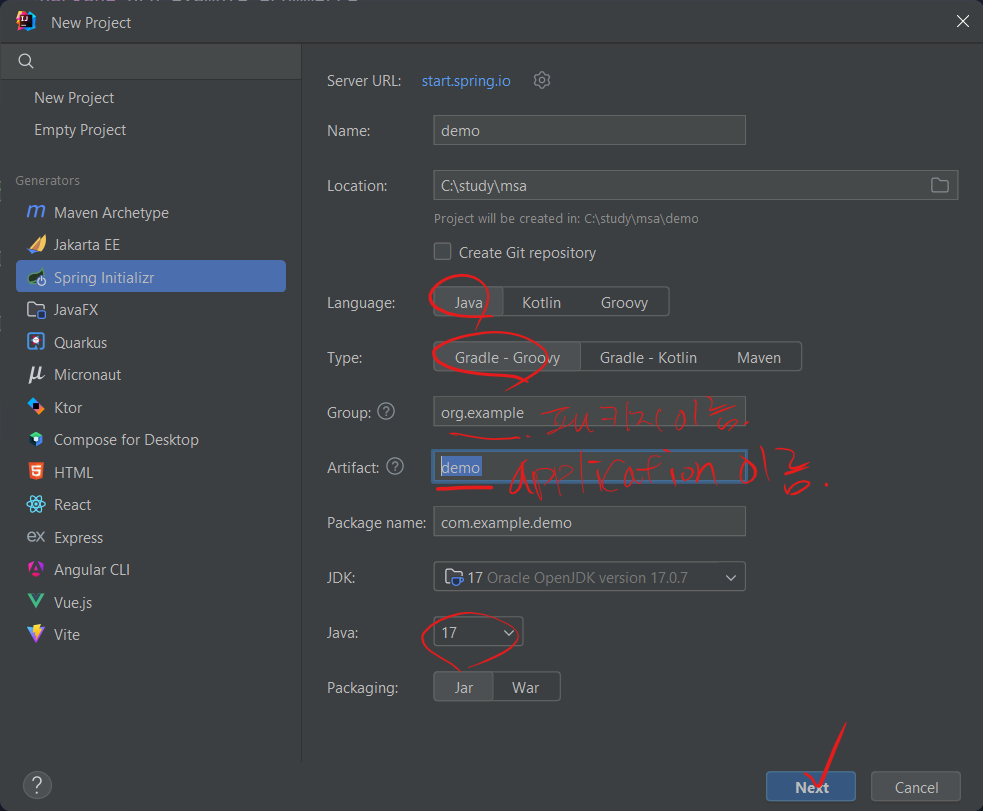This screenshot has height=811, width=983.
Task: Select Jar packaging
Action: coord(463,688)
